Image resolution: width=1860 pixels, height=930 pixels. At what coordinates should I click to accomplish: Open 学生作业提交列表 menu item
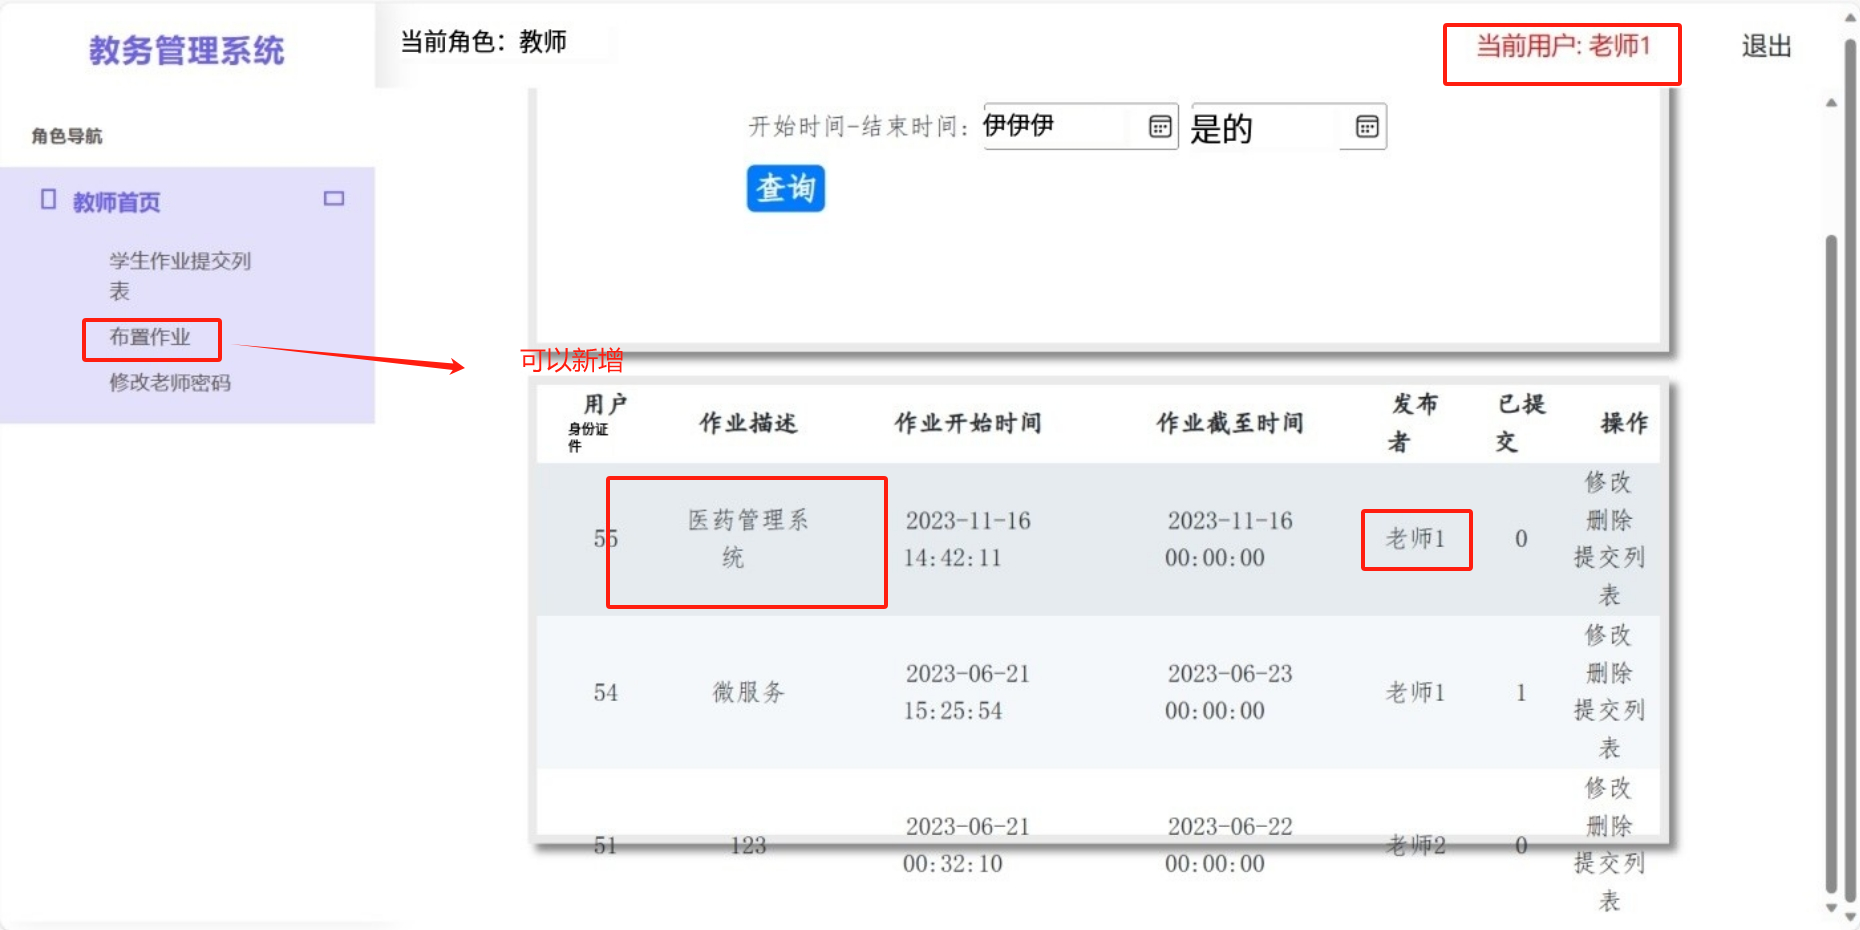[180, 276]
